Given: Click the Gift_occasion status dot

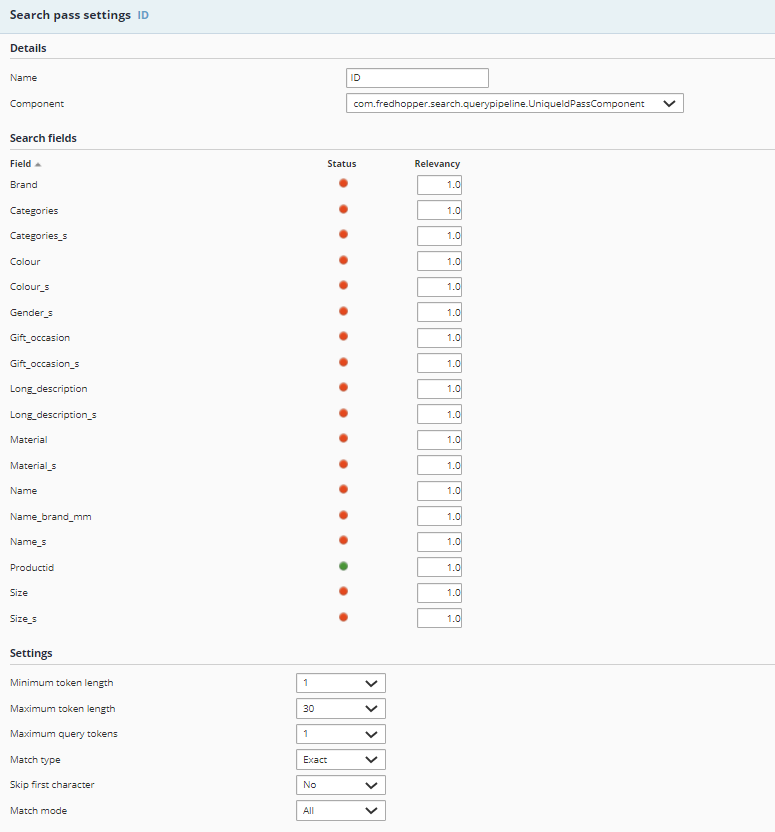Looking at the screenshot, I should pos(343,336).
